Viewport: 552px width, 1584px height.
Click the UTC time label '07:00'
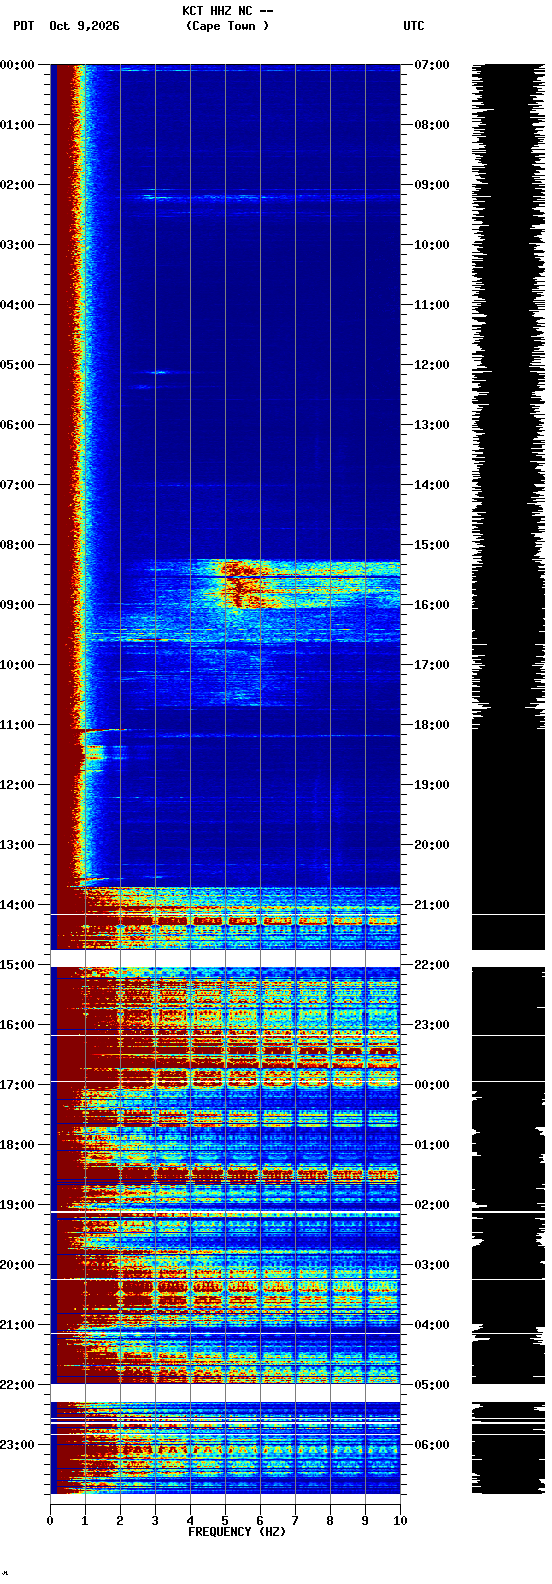click(x=432, y=65)
